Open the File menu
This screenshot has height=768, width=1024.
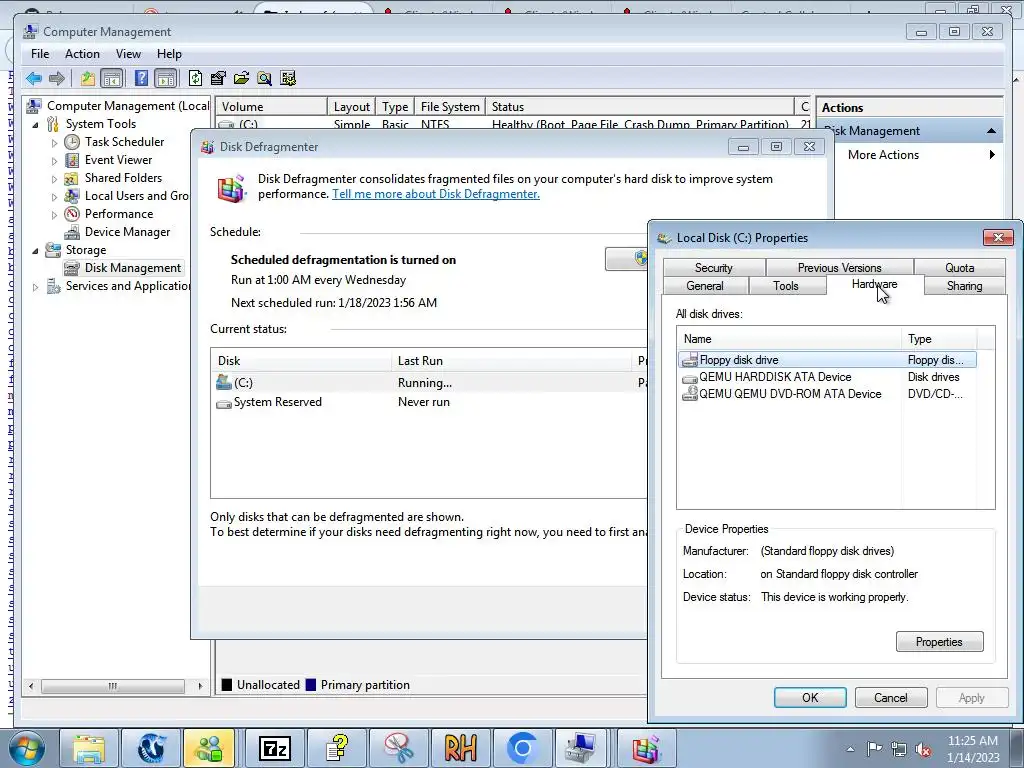coord(40,54)
